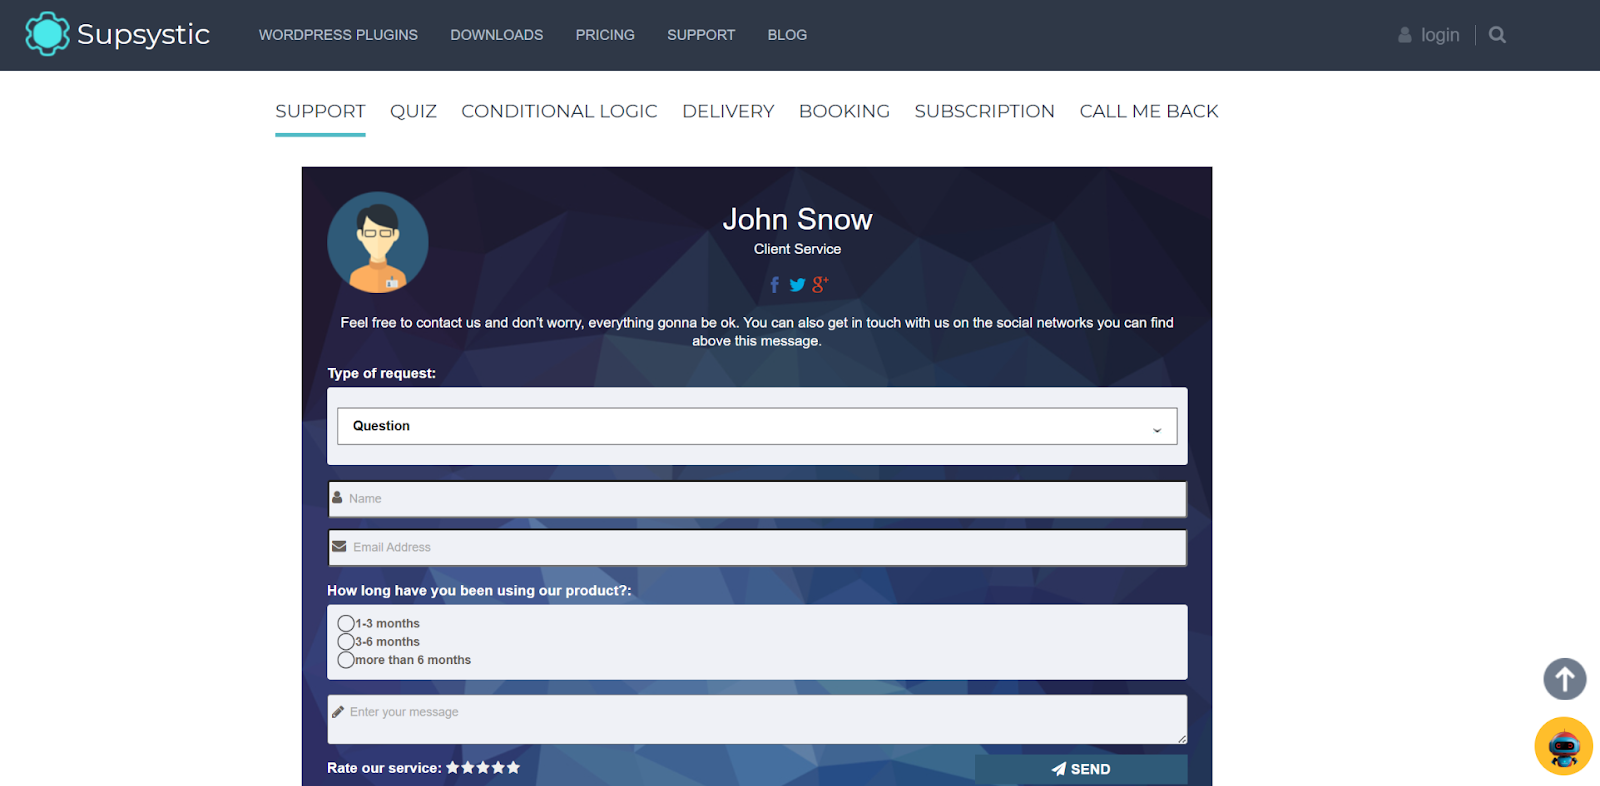The height and width of the screenshot is (786, 1600).
Task: Select the 3-6 months radio option
Action: point(346,642)
